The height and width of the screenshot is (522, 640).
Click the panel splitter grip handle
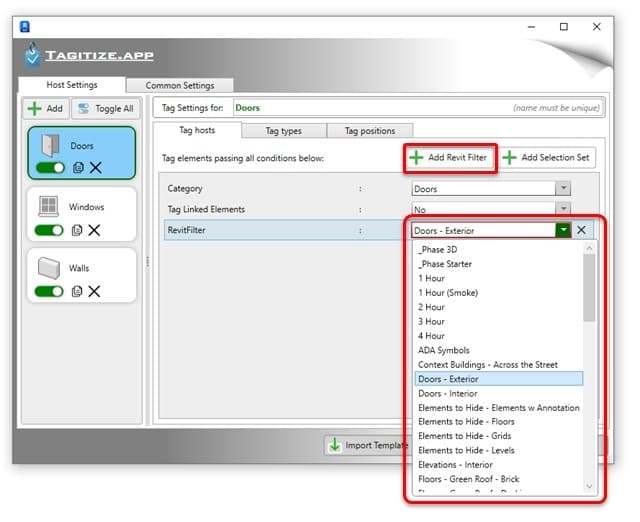point(147,262)
